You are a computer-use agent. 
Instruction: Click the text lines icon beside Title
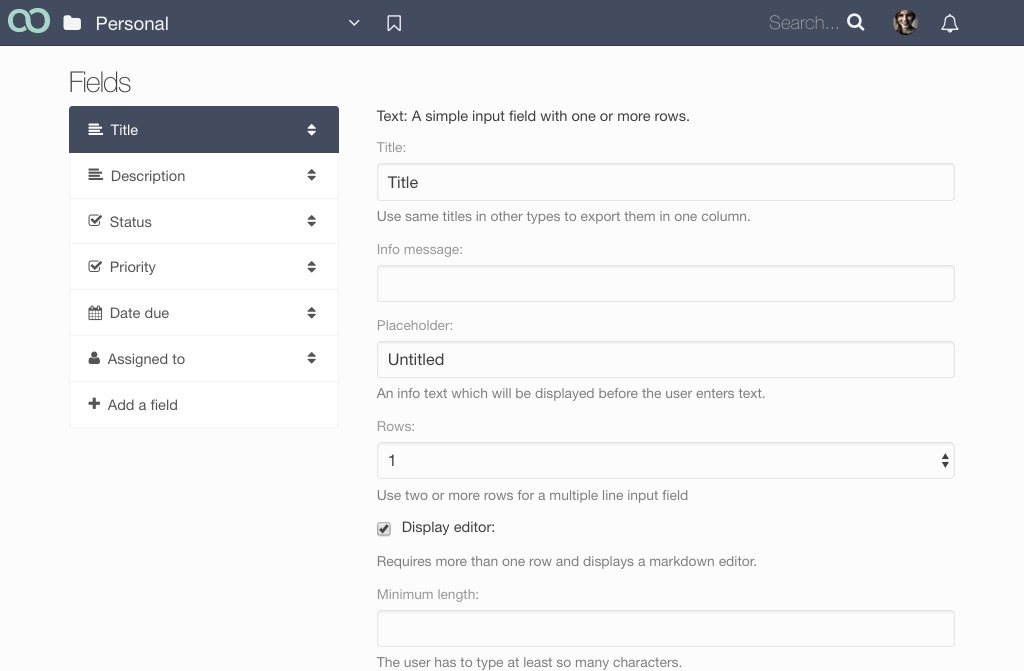tap(95, 129)
